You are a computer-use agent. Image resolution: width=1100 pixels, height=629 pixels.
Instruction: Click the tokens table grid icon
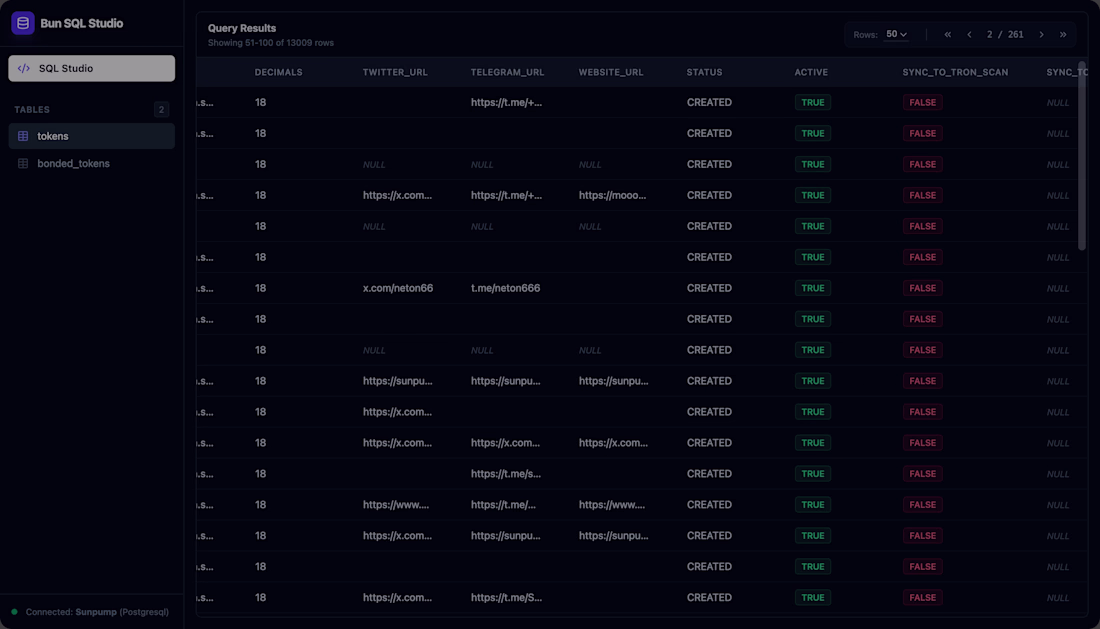[24, 136]
